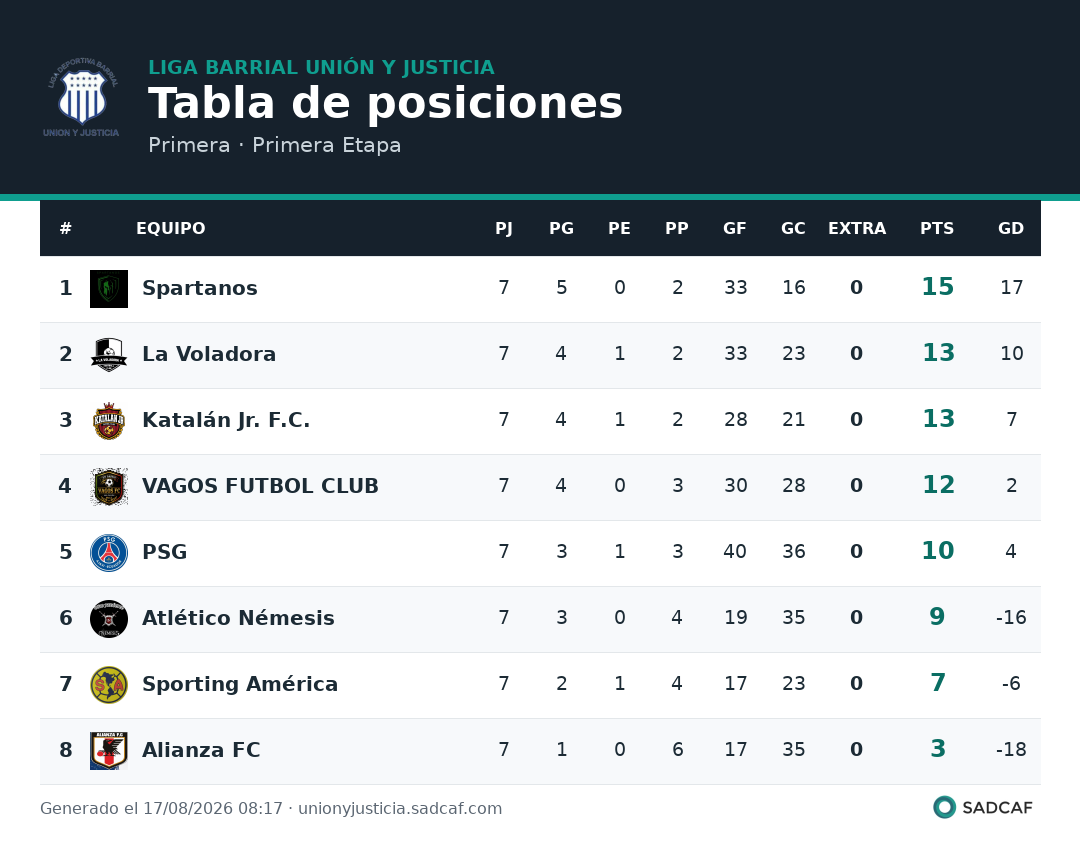Click the La Voladora team crest
Viewport: 1080px width, 860px height.
point(109,355)
